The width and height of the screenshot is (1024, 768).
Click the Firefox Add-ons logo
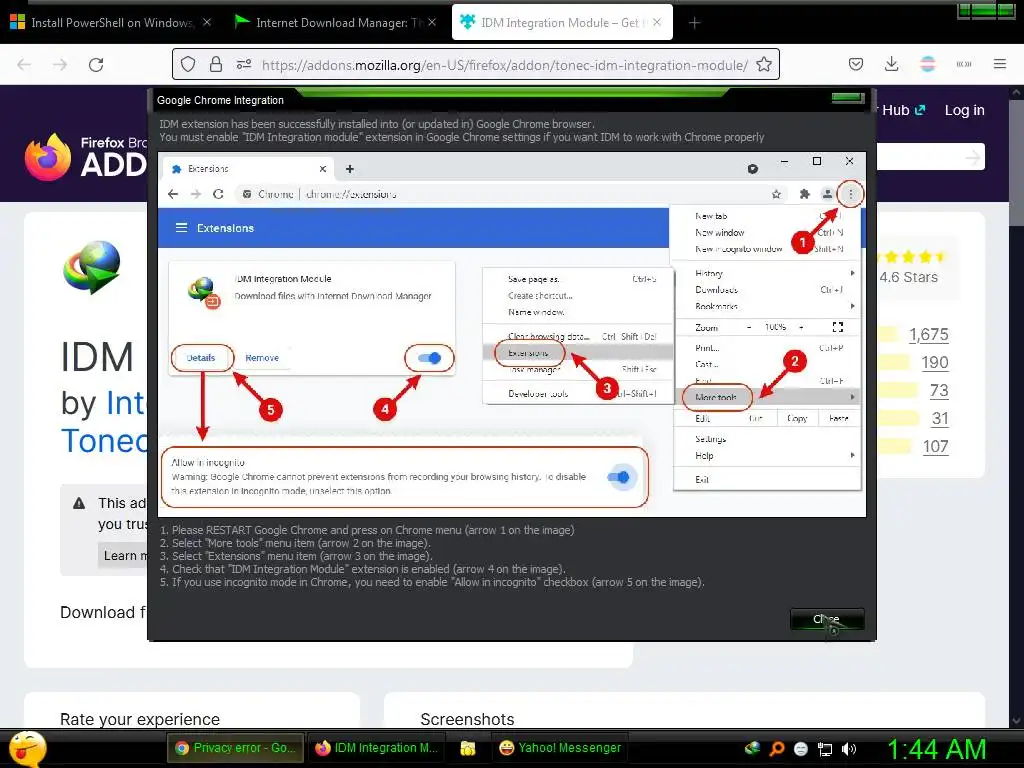pos(85,157)
